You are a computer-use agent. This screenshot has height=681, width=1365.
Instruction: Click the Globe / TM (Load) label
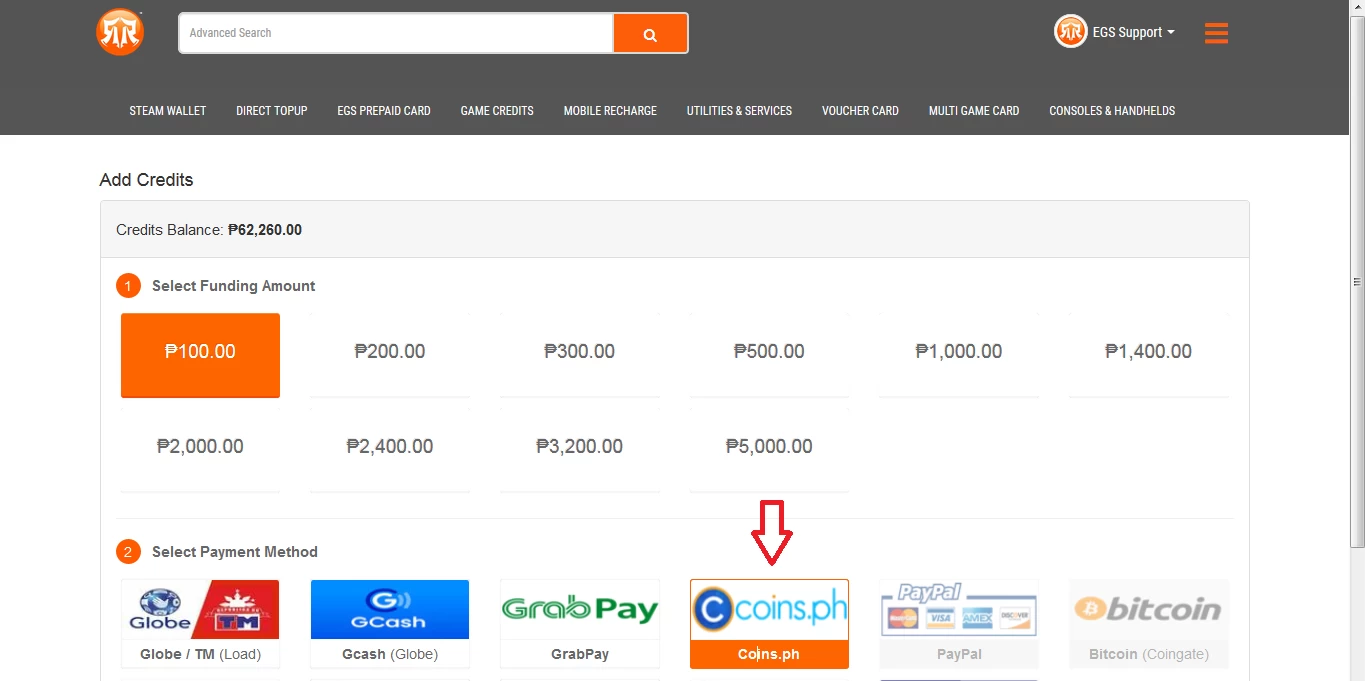200,654
